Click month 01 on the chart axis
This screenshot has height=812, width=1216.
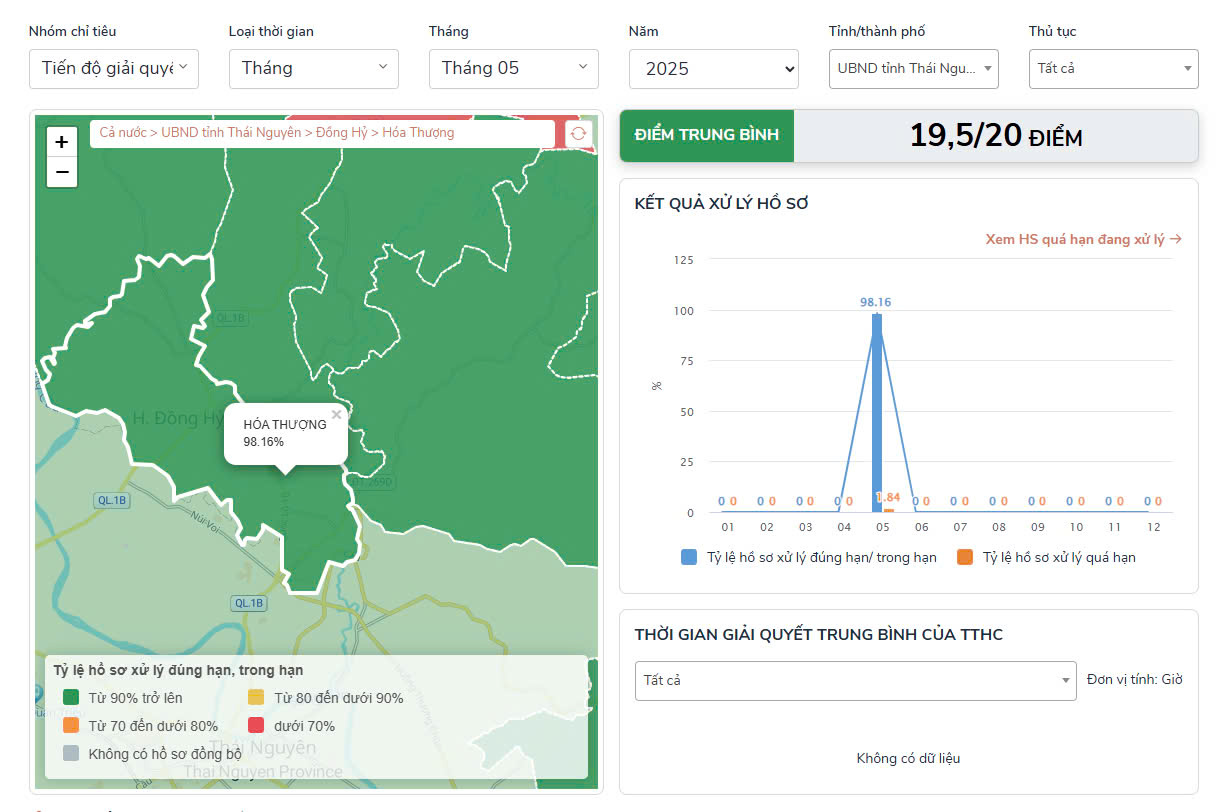(727, 527)
